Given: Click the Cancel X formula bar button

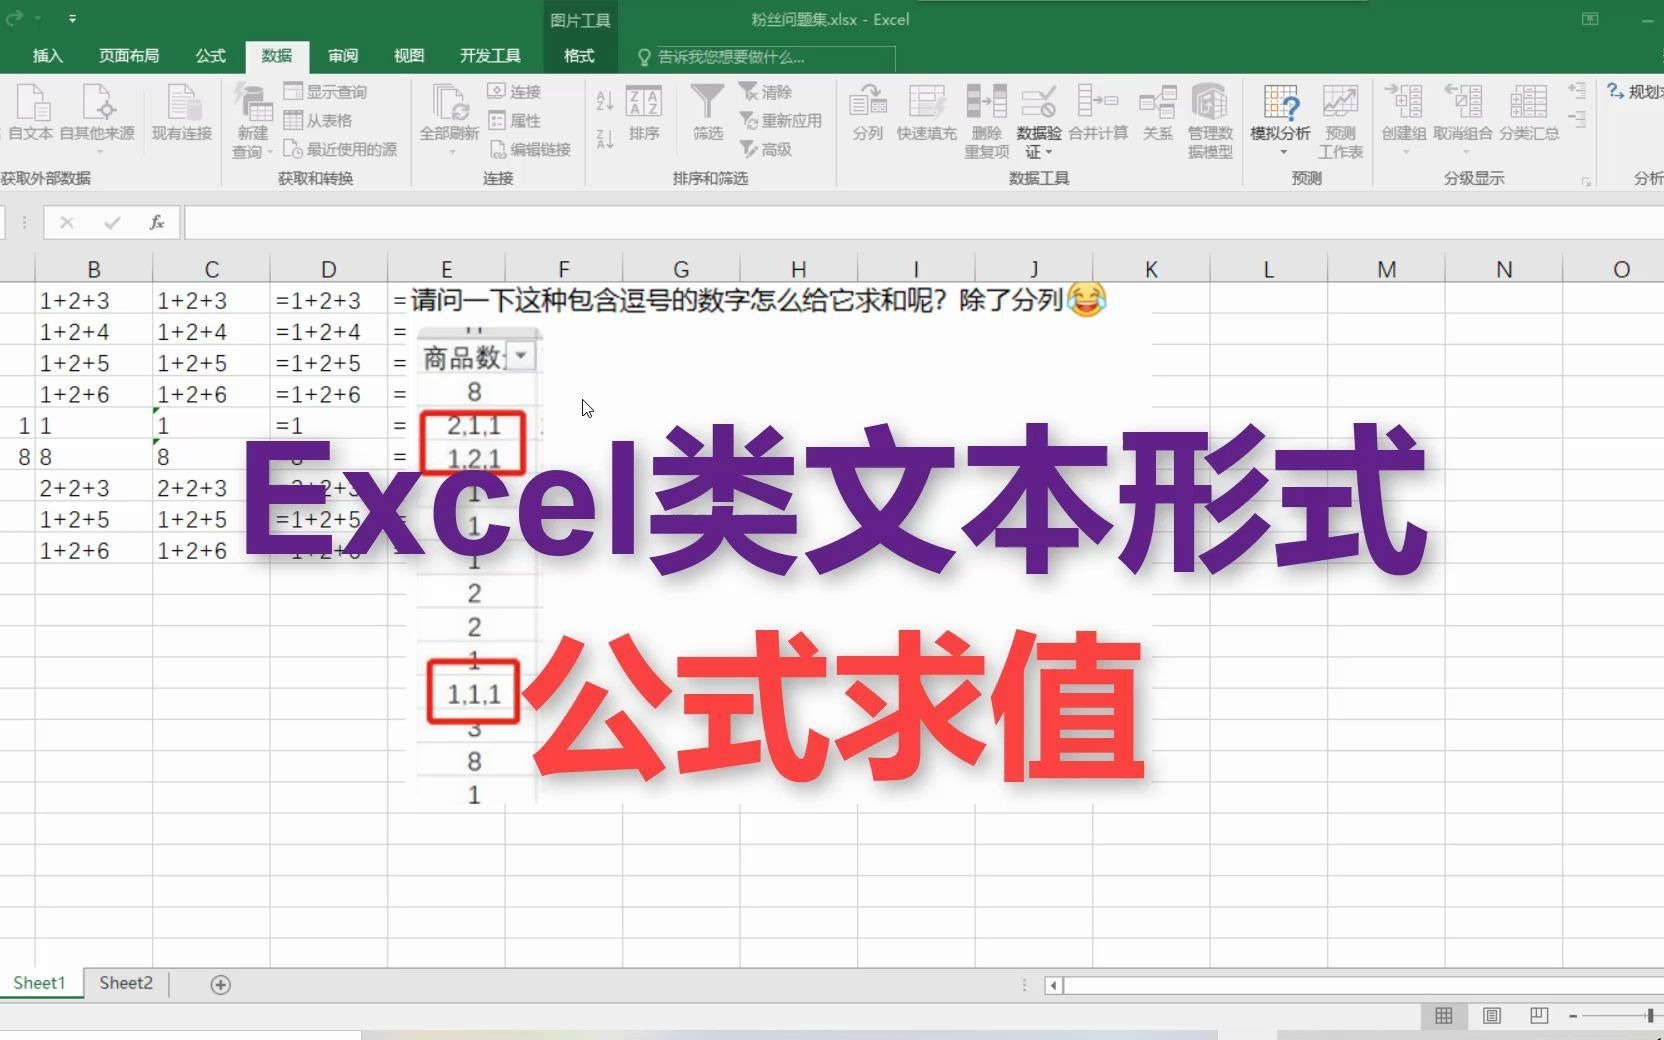Looking at the screenshot, I should click(67, 222).
